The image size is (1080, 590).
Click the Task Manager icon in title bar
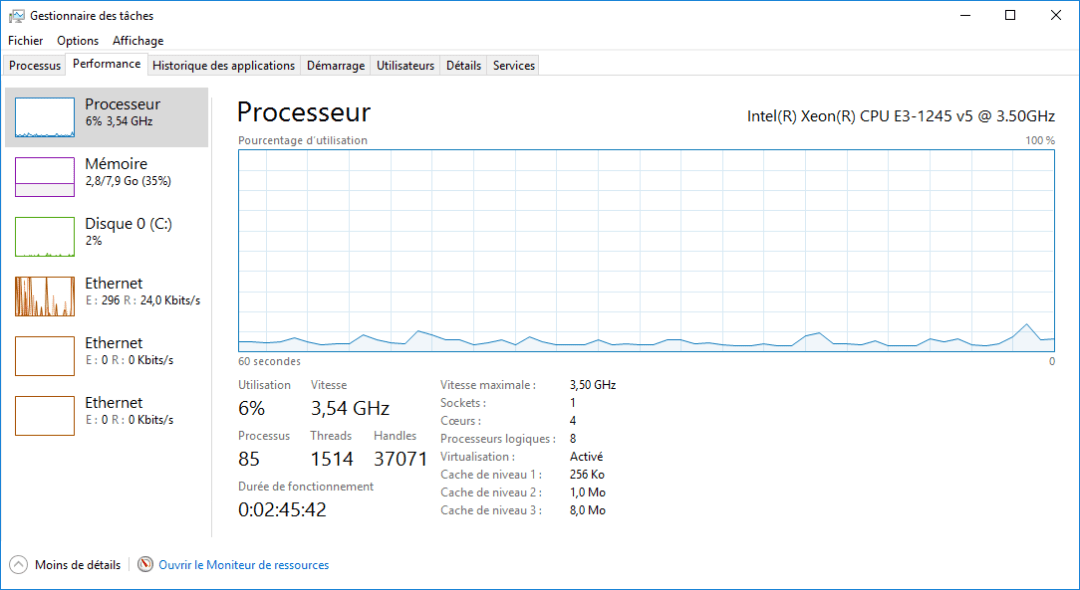pyautogui.click(x=16, y=16)
